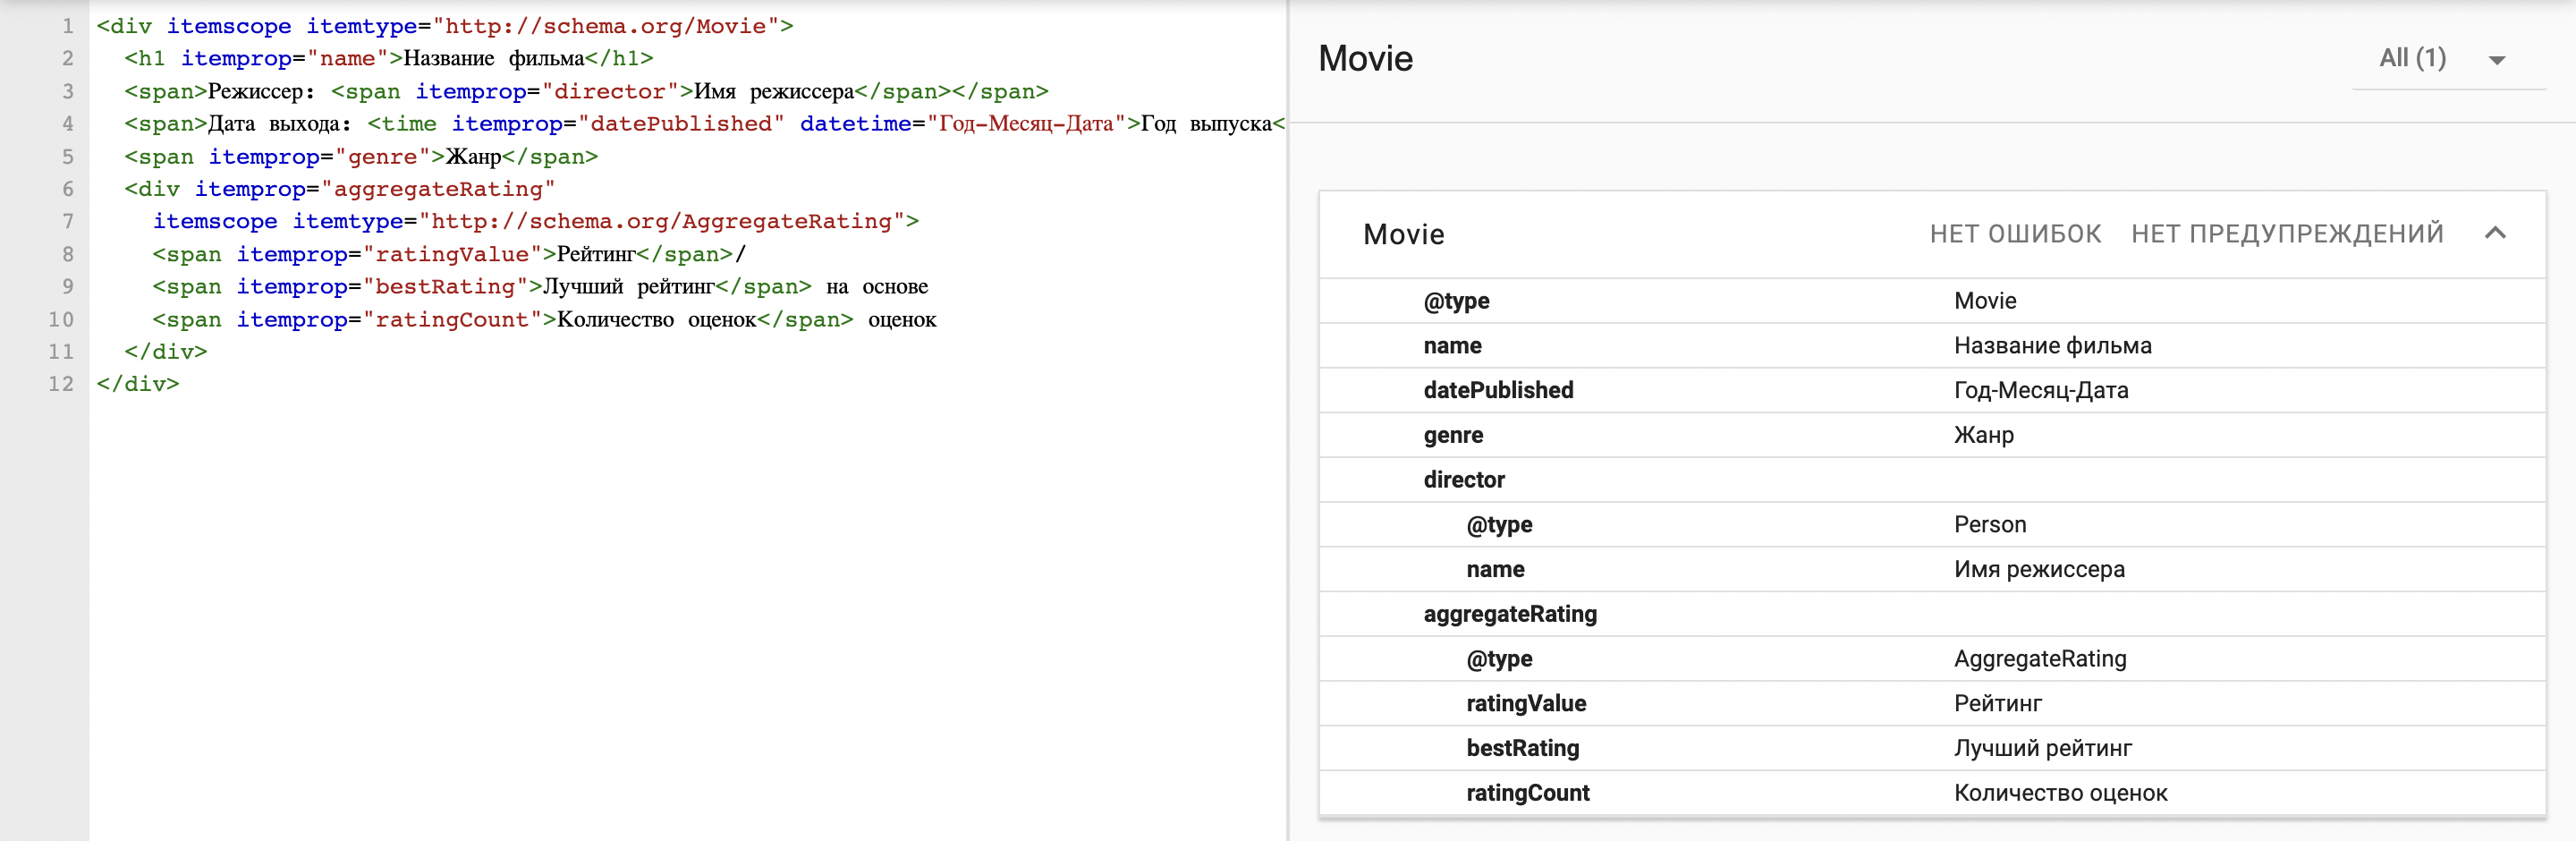Click the AggregateRating type value
Viewport: 2576px width, 841px height.
coord(2039,659)
